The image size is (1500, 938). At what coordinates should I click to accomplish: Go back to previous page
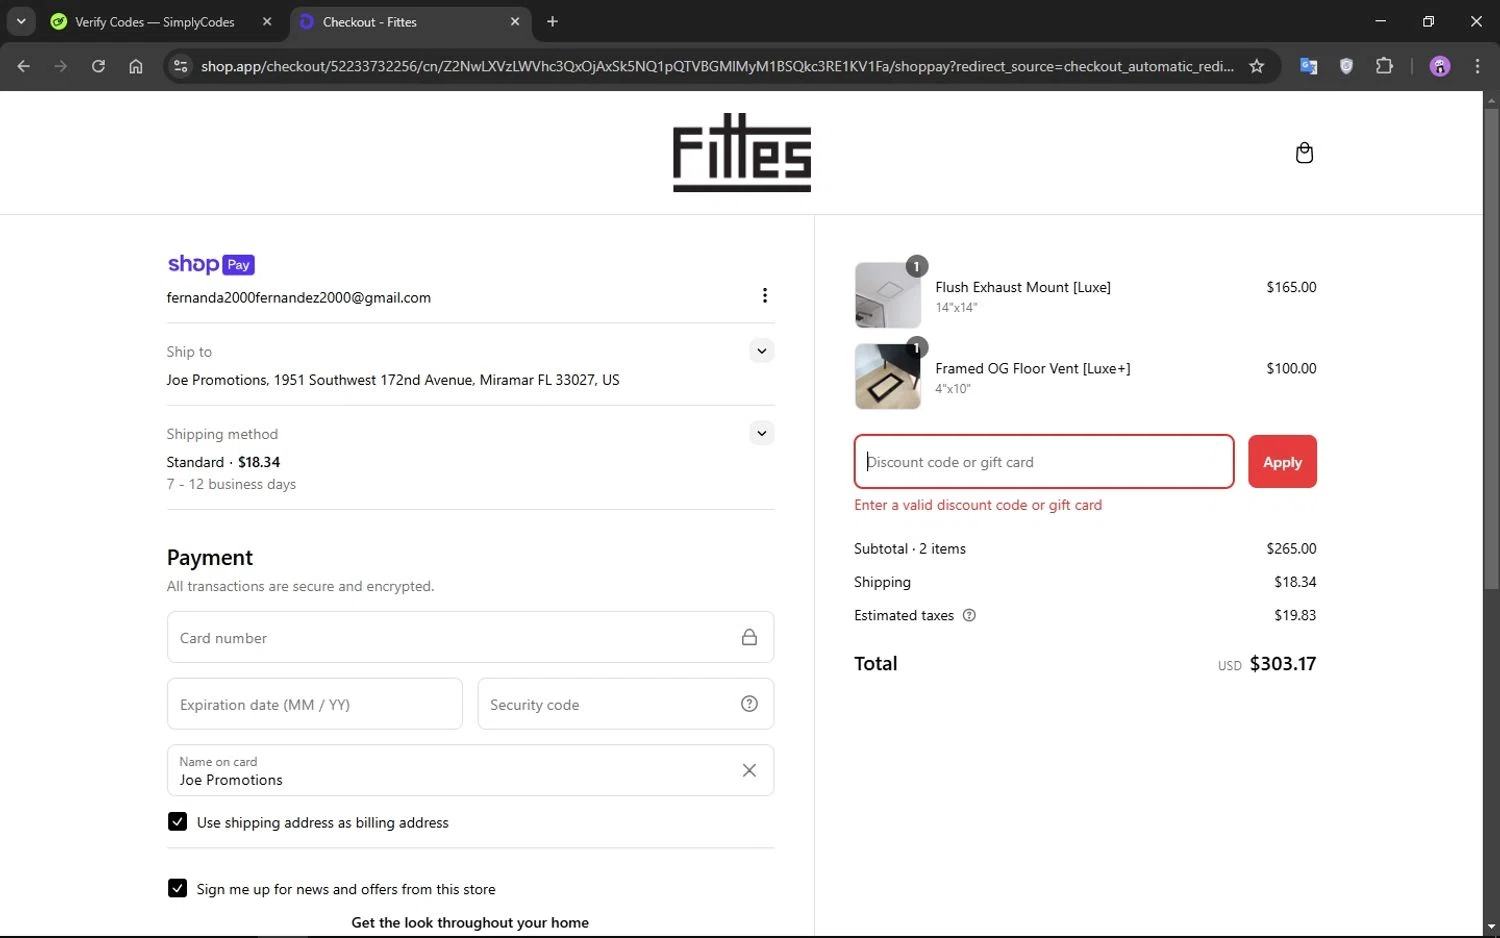[24, 66]
